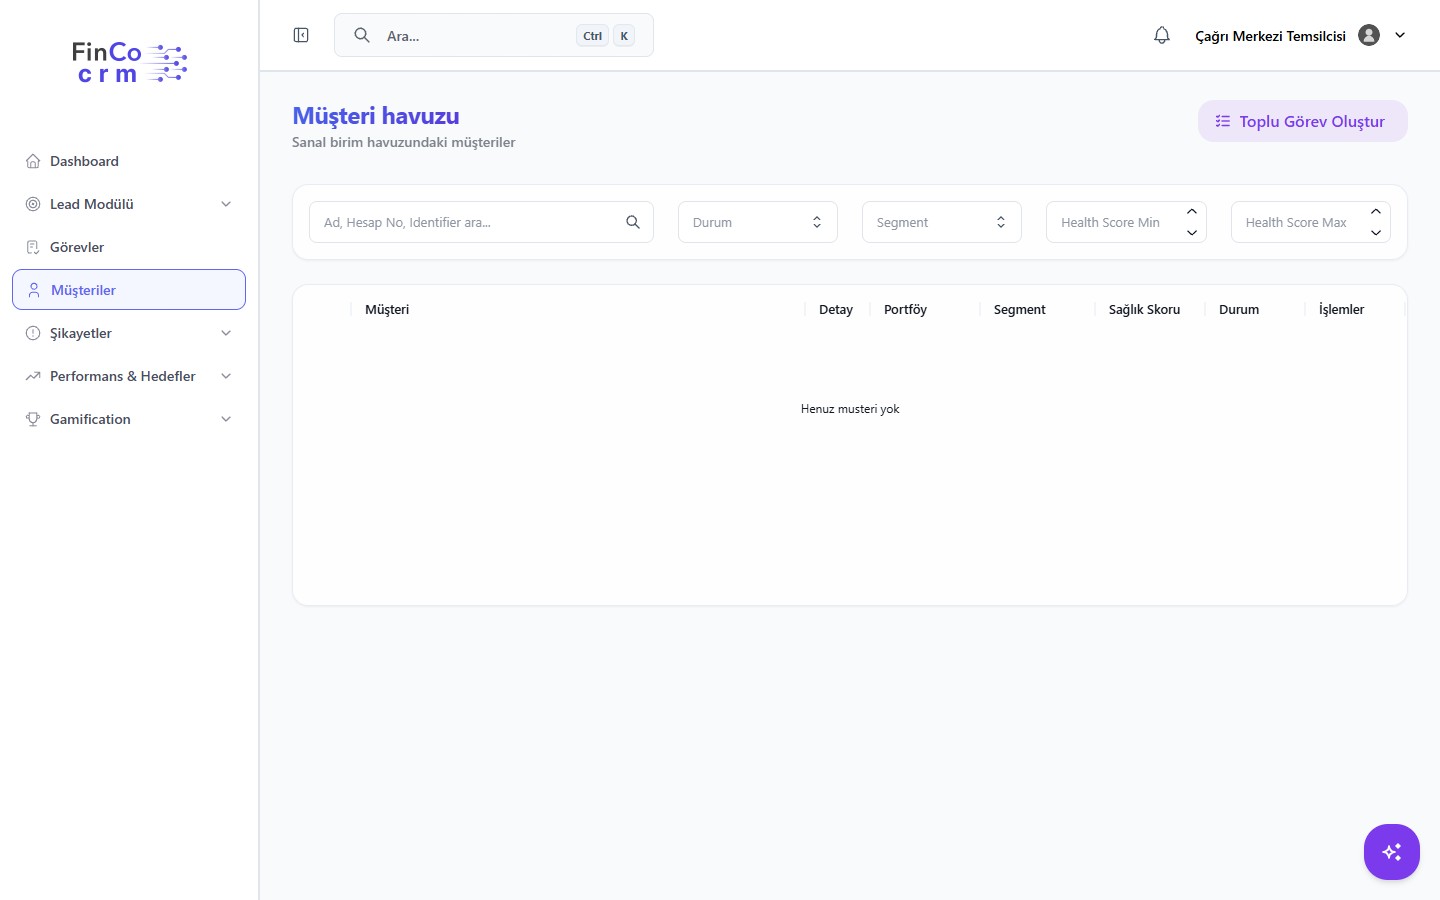Click the Durum column header in table
Image resolution: width=1440 pixels, height=900 pixels.
pos(1239,310)
